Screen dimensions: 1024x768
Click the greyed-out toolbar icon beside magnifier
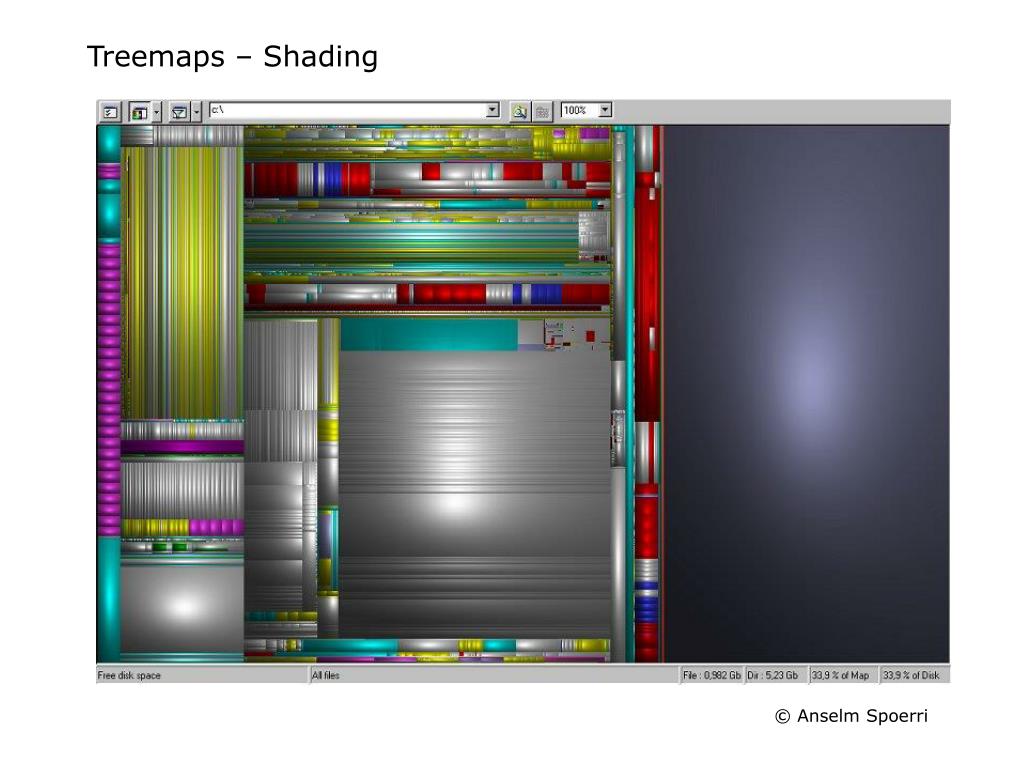542,112
